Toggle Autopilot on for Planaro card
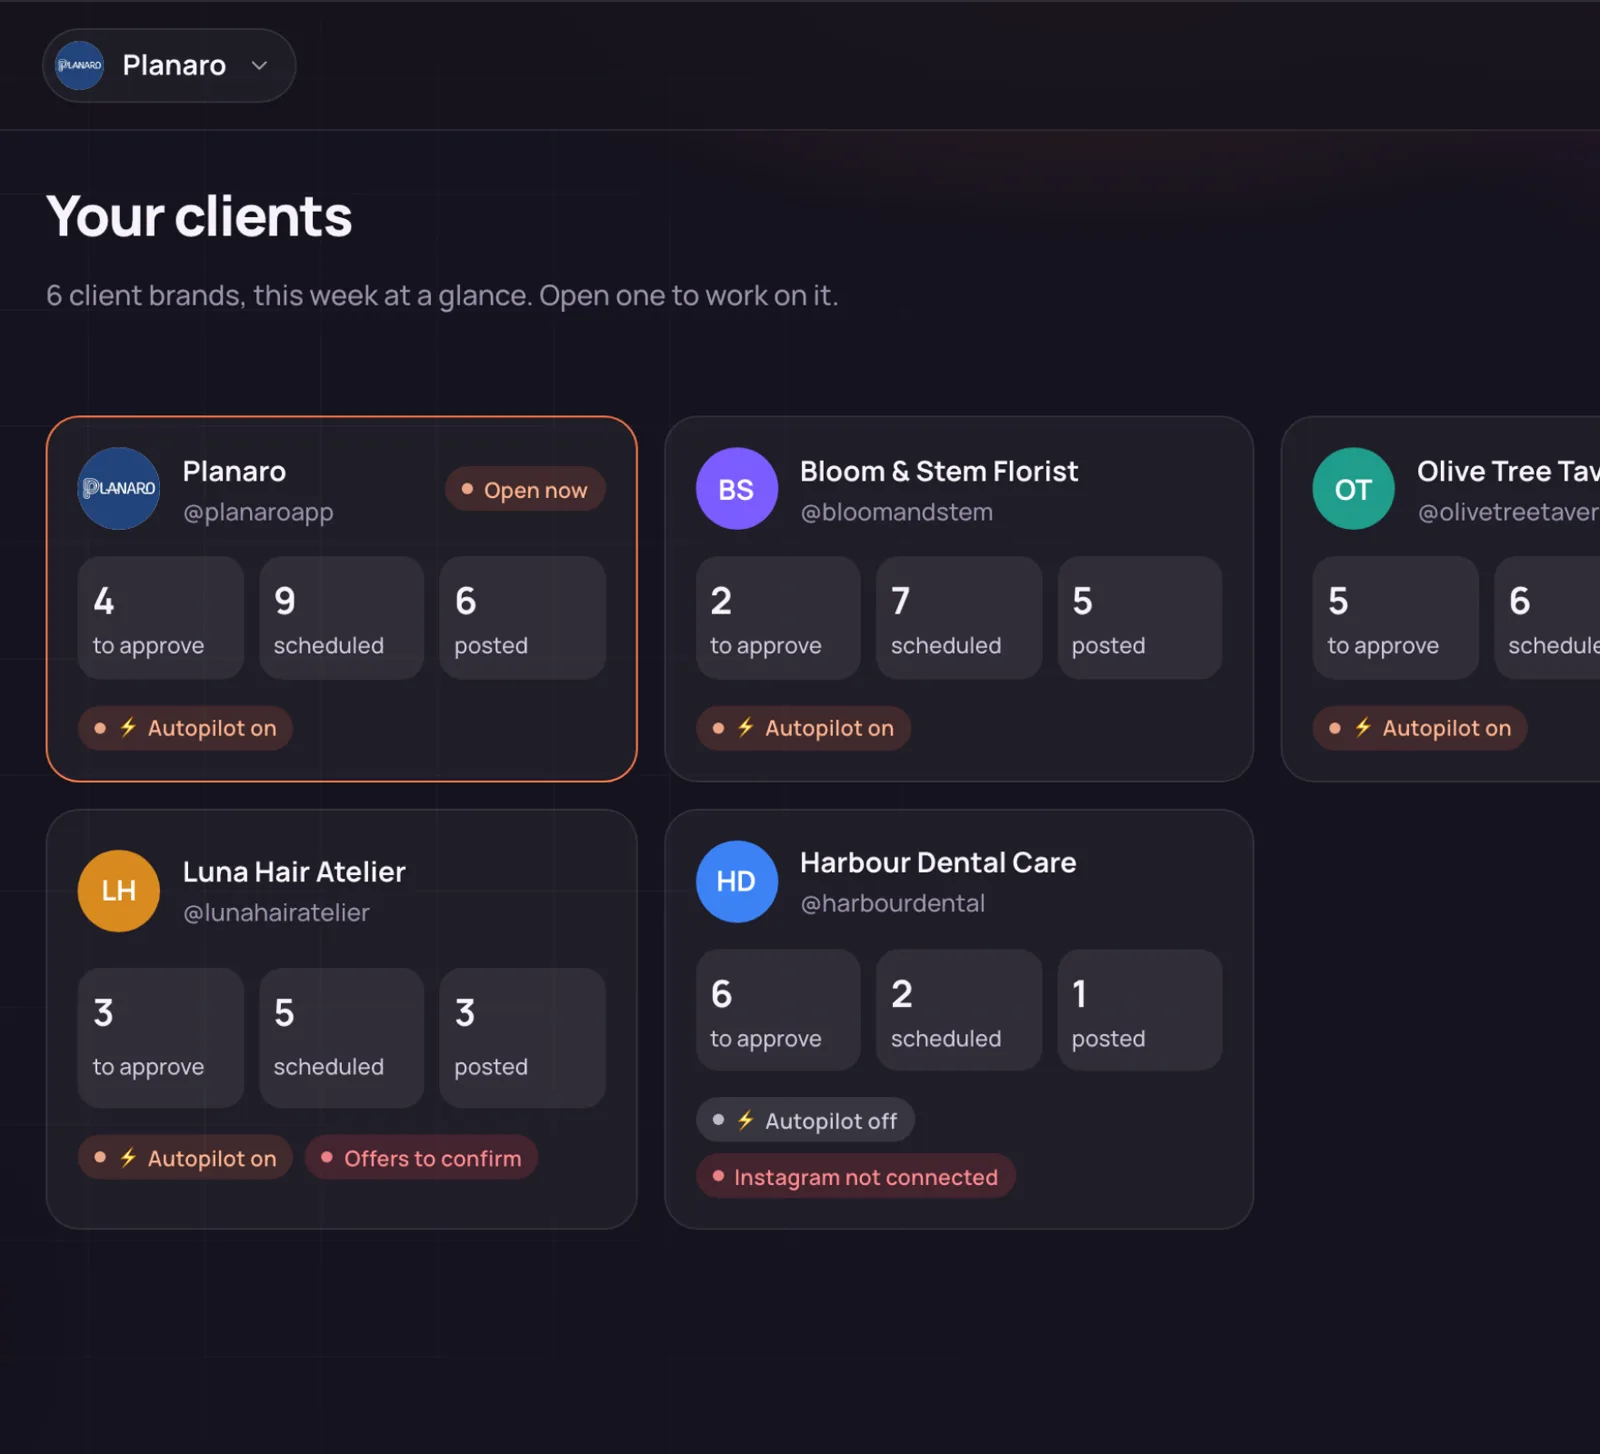The height and width of the screenshot is (1454, 1600). (x=185, y=728)
